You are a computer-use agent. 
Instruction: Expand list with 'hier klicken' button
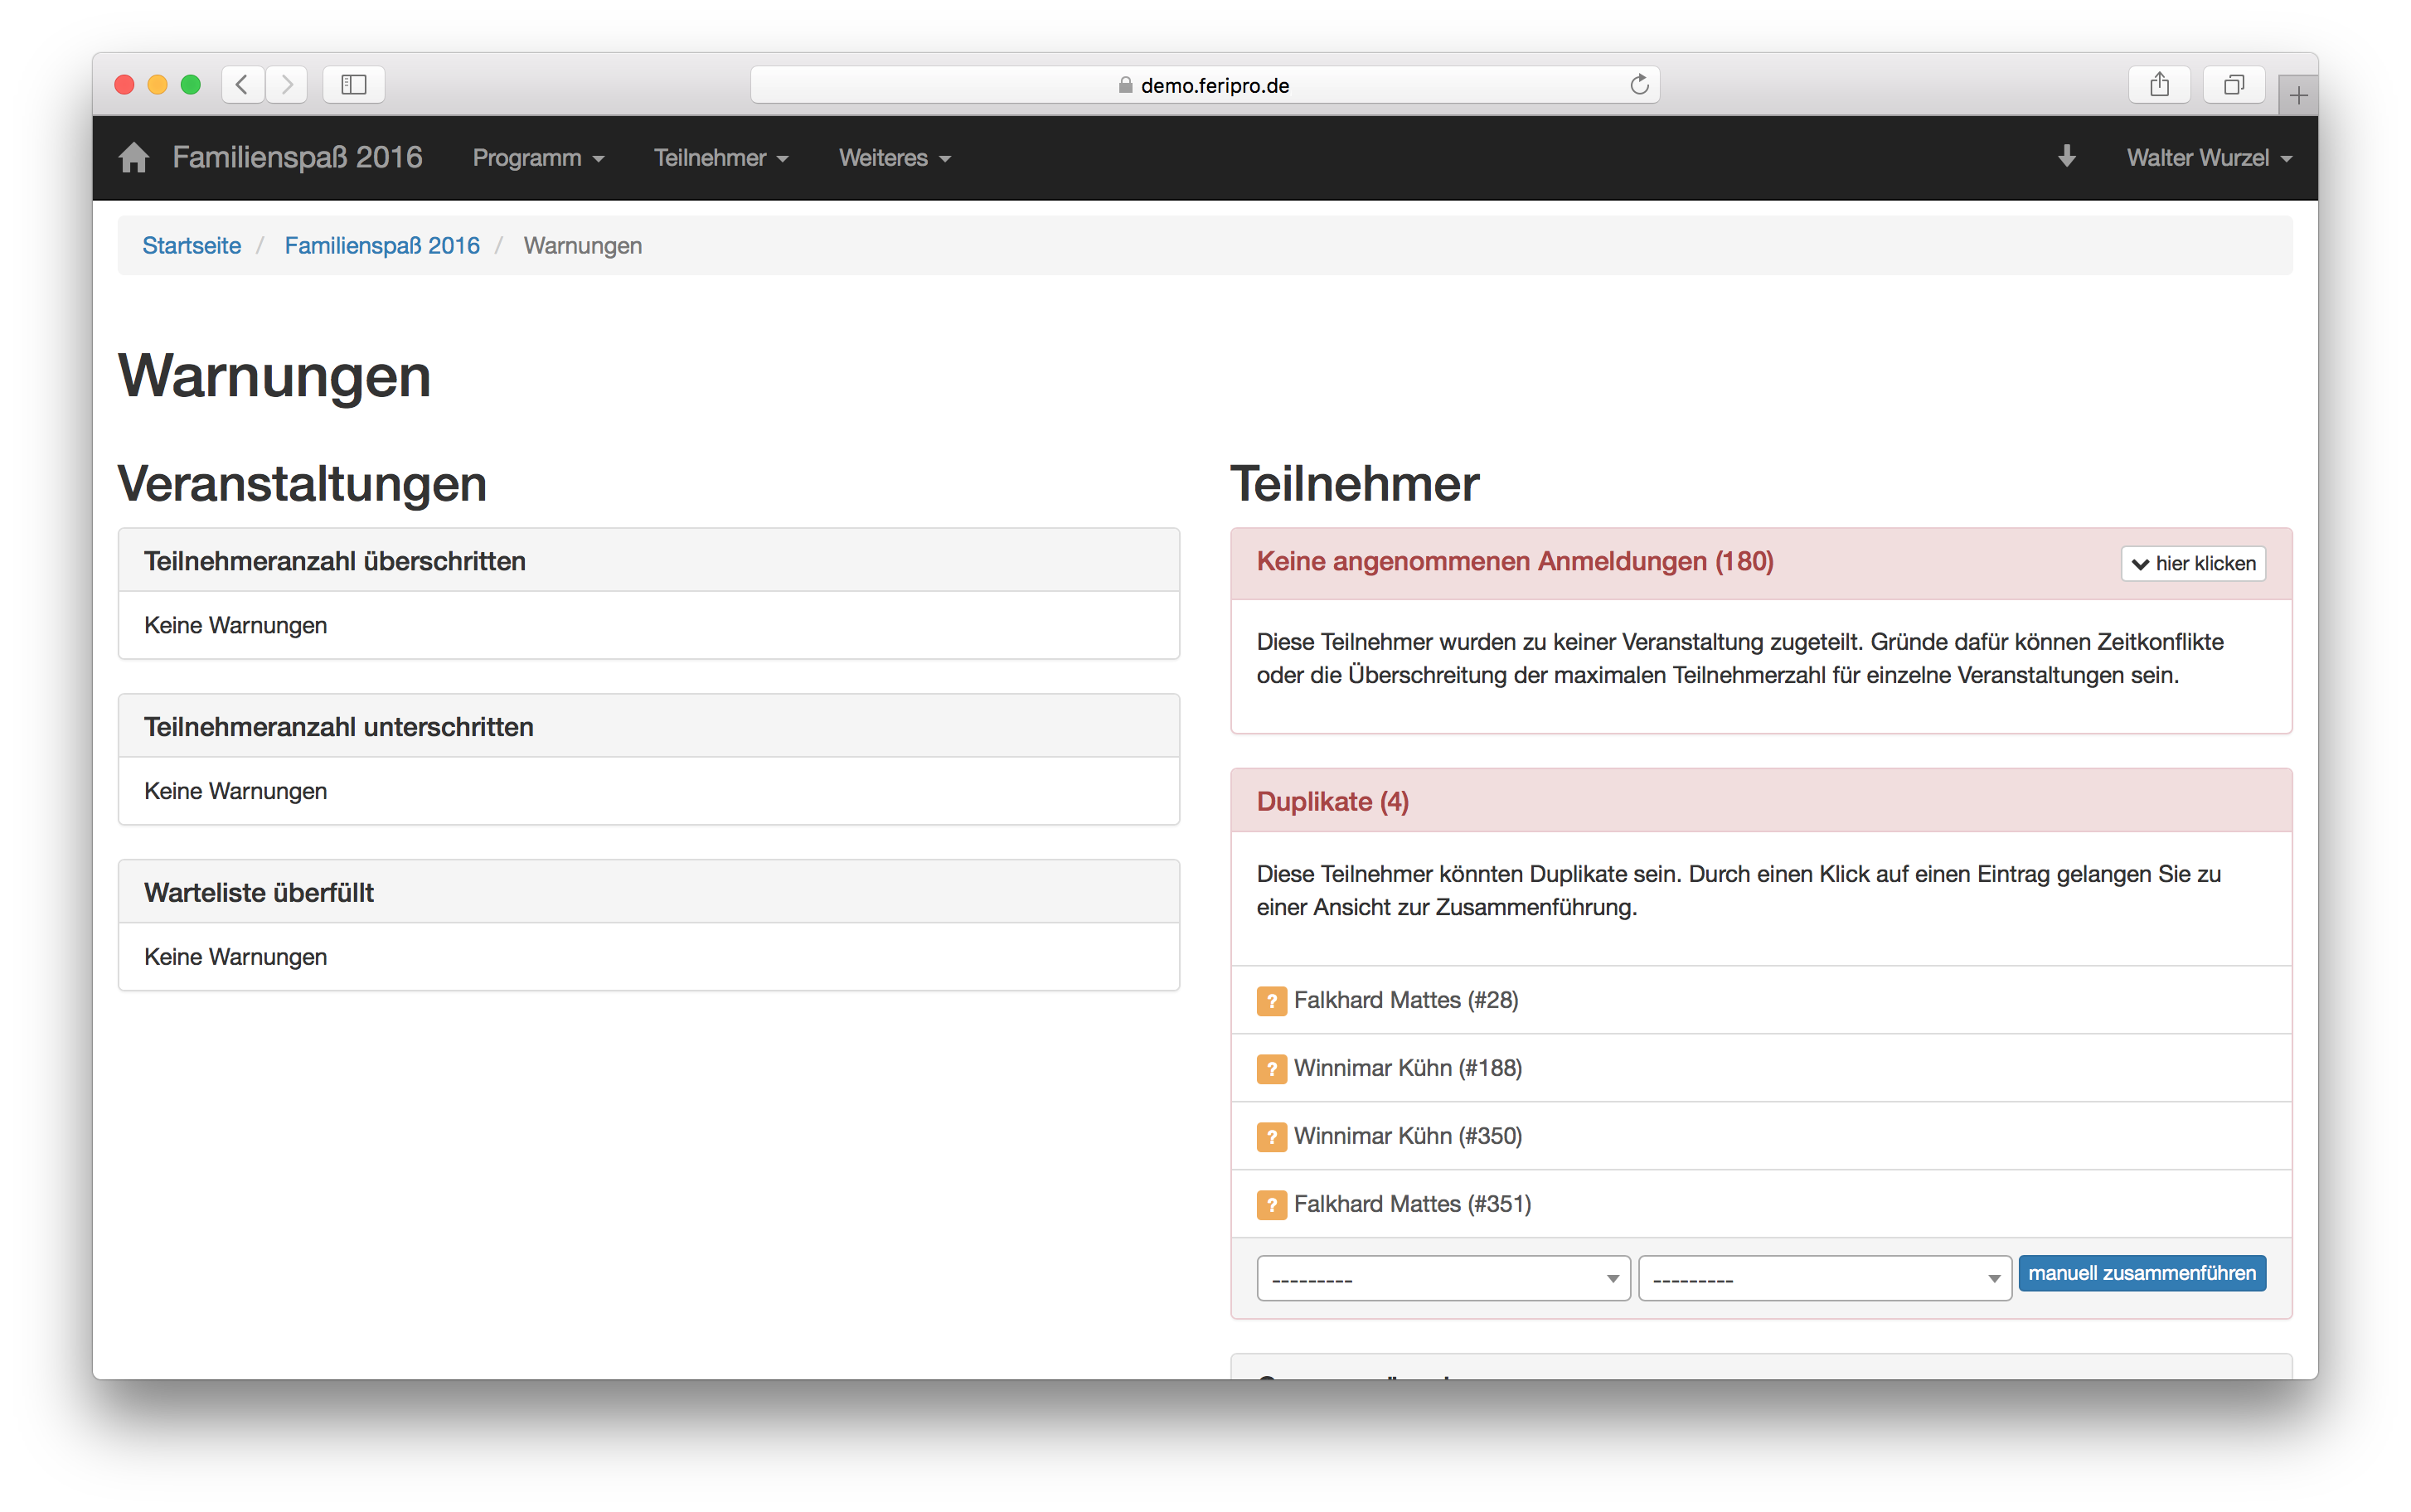click(2193, 564)
